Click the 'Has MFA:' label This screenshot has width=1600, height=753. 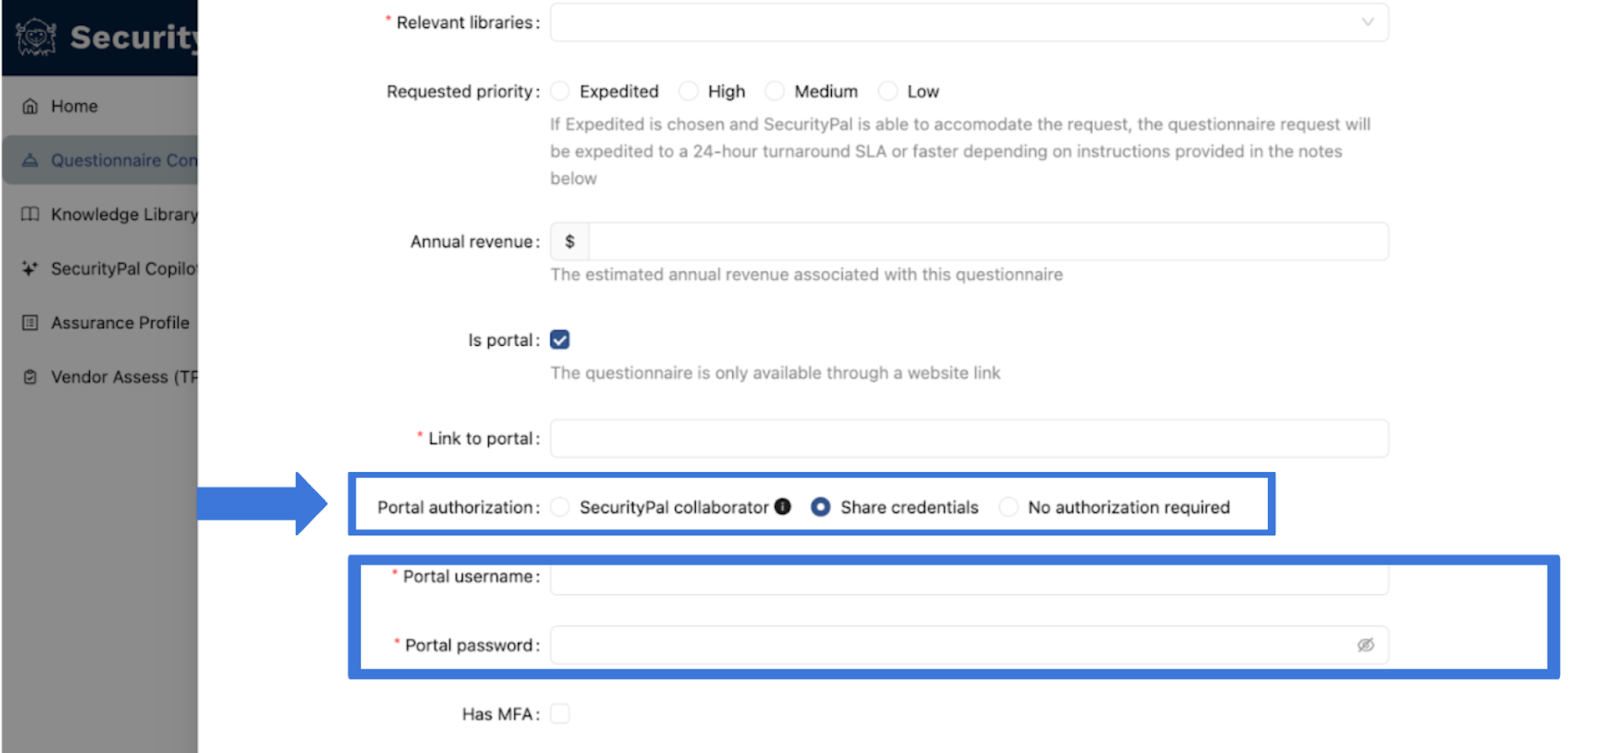pos(501,714)
